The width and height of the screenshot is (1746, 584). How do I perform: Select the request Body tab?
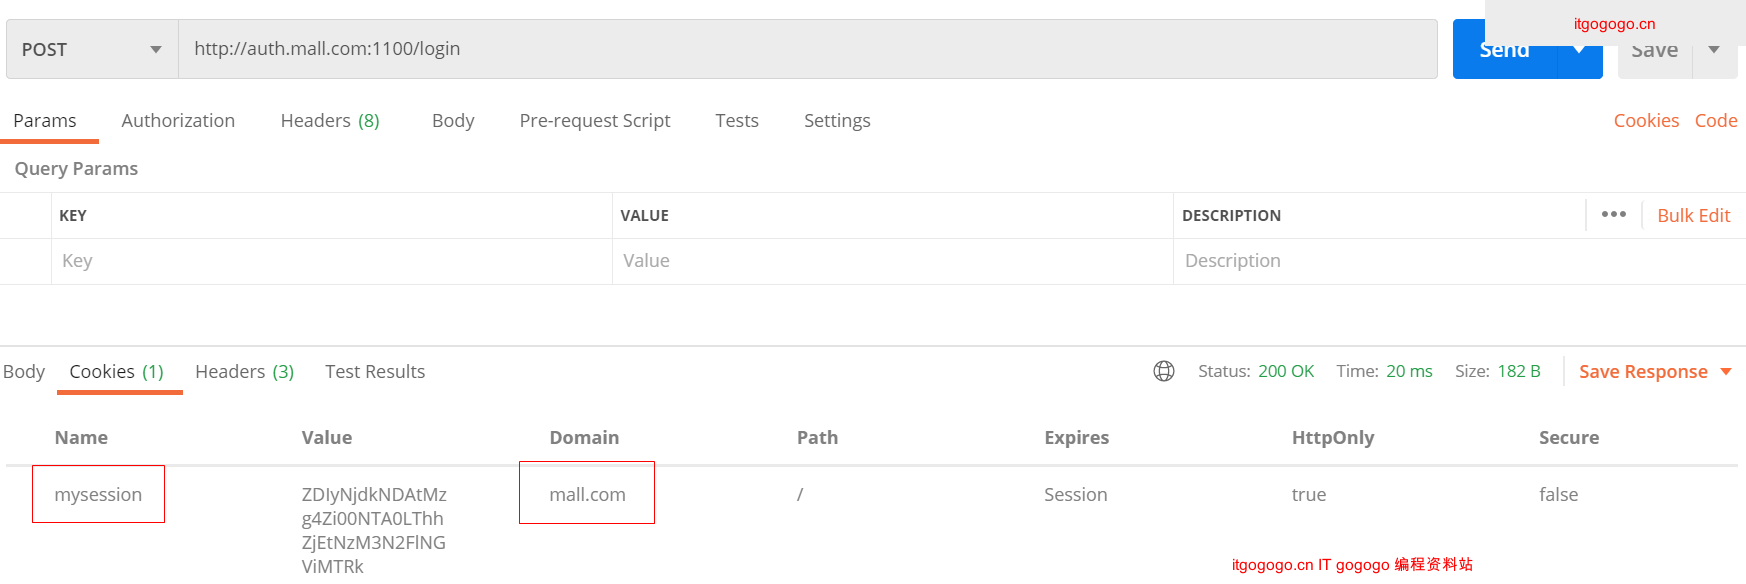tap(452, 120)
